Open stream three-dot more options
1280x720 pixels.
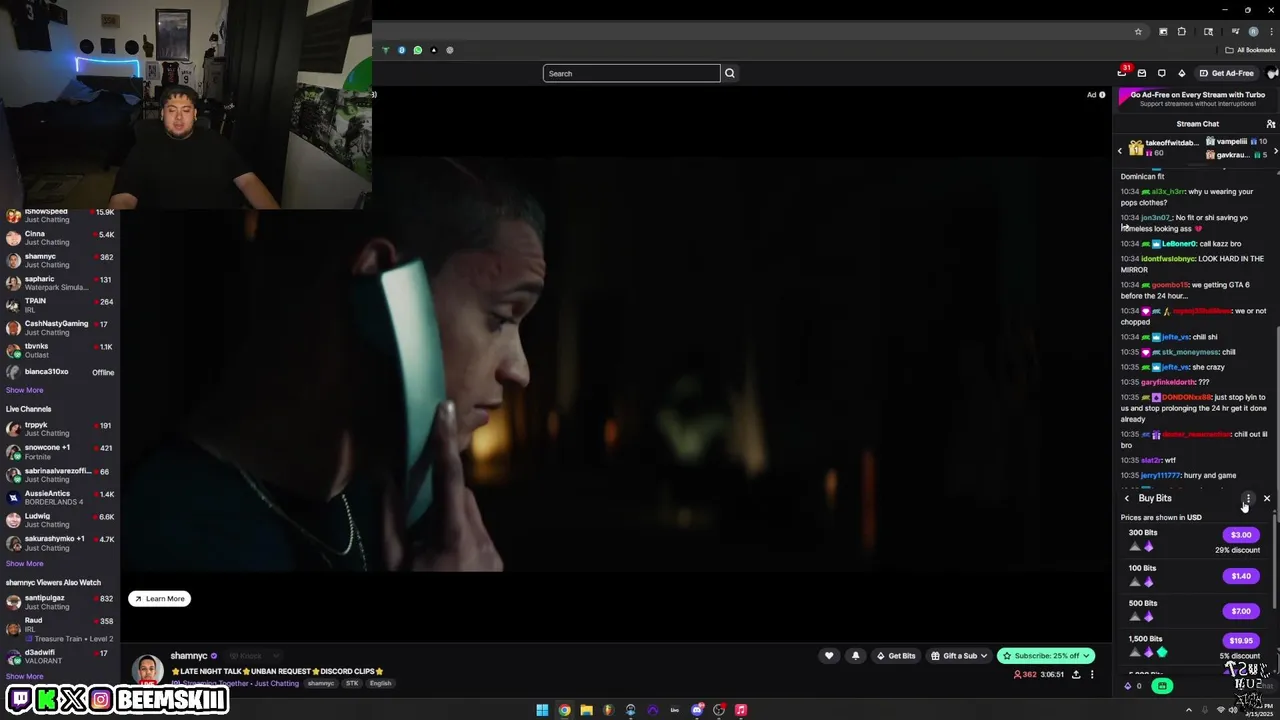tap(1092, 675)
